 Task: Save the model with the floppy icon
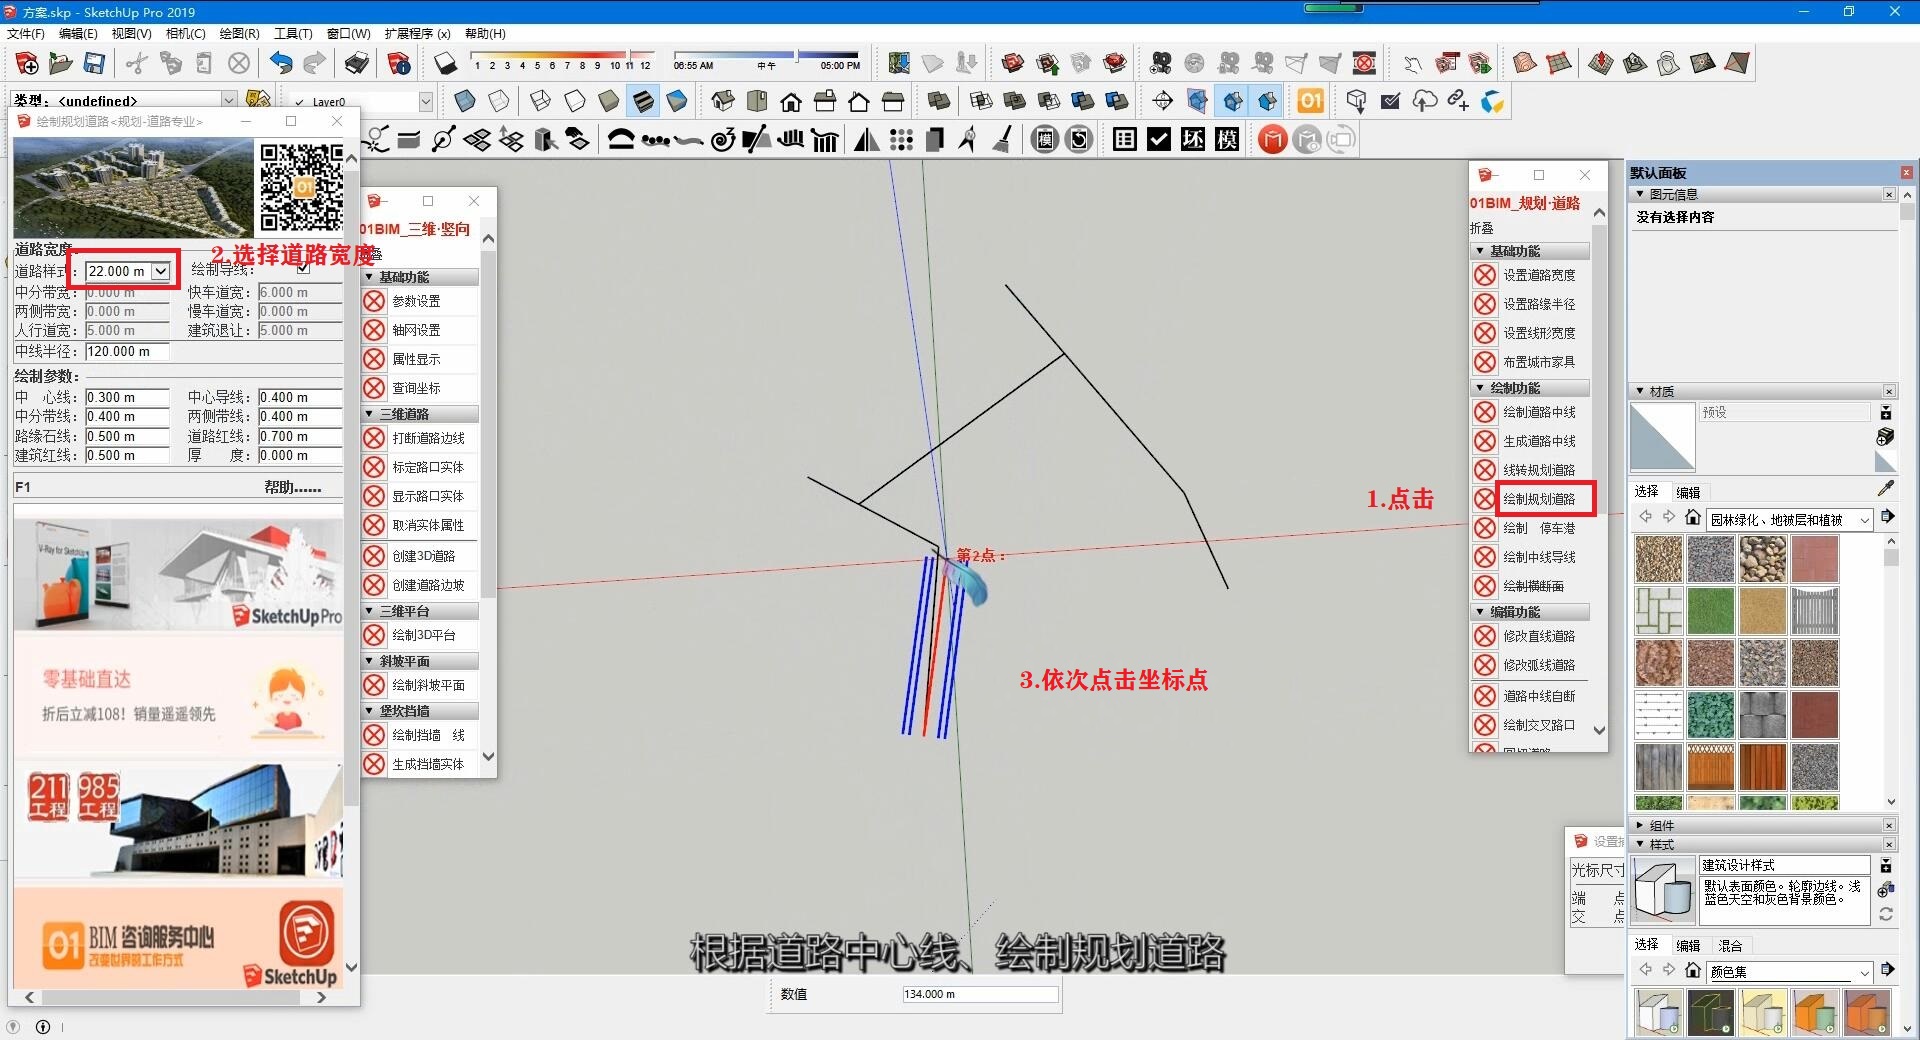[94, 64]
